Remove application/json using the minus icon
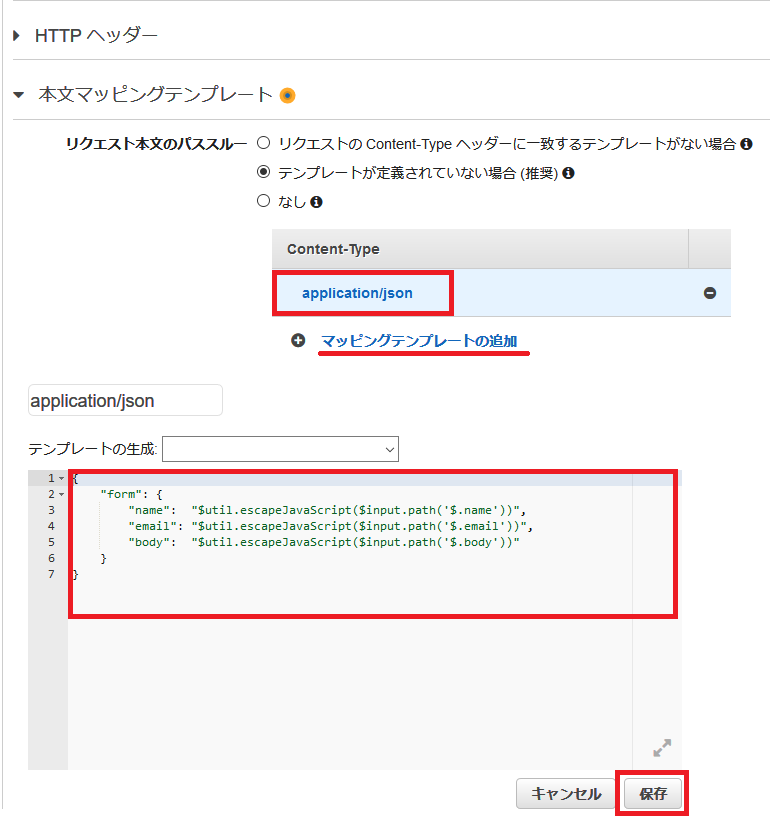This screenshot has height=818, width=770. (710, 293)
